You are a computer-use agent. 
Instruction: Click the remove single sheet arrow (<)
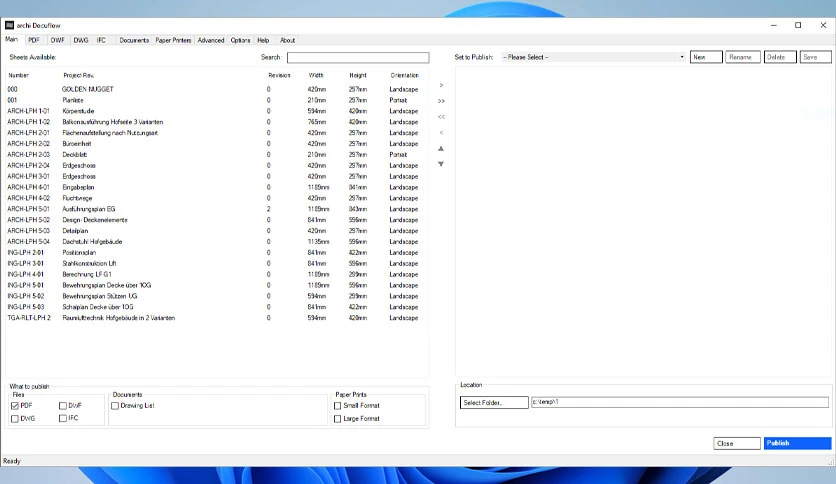click(x=441, y=133)
